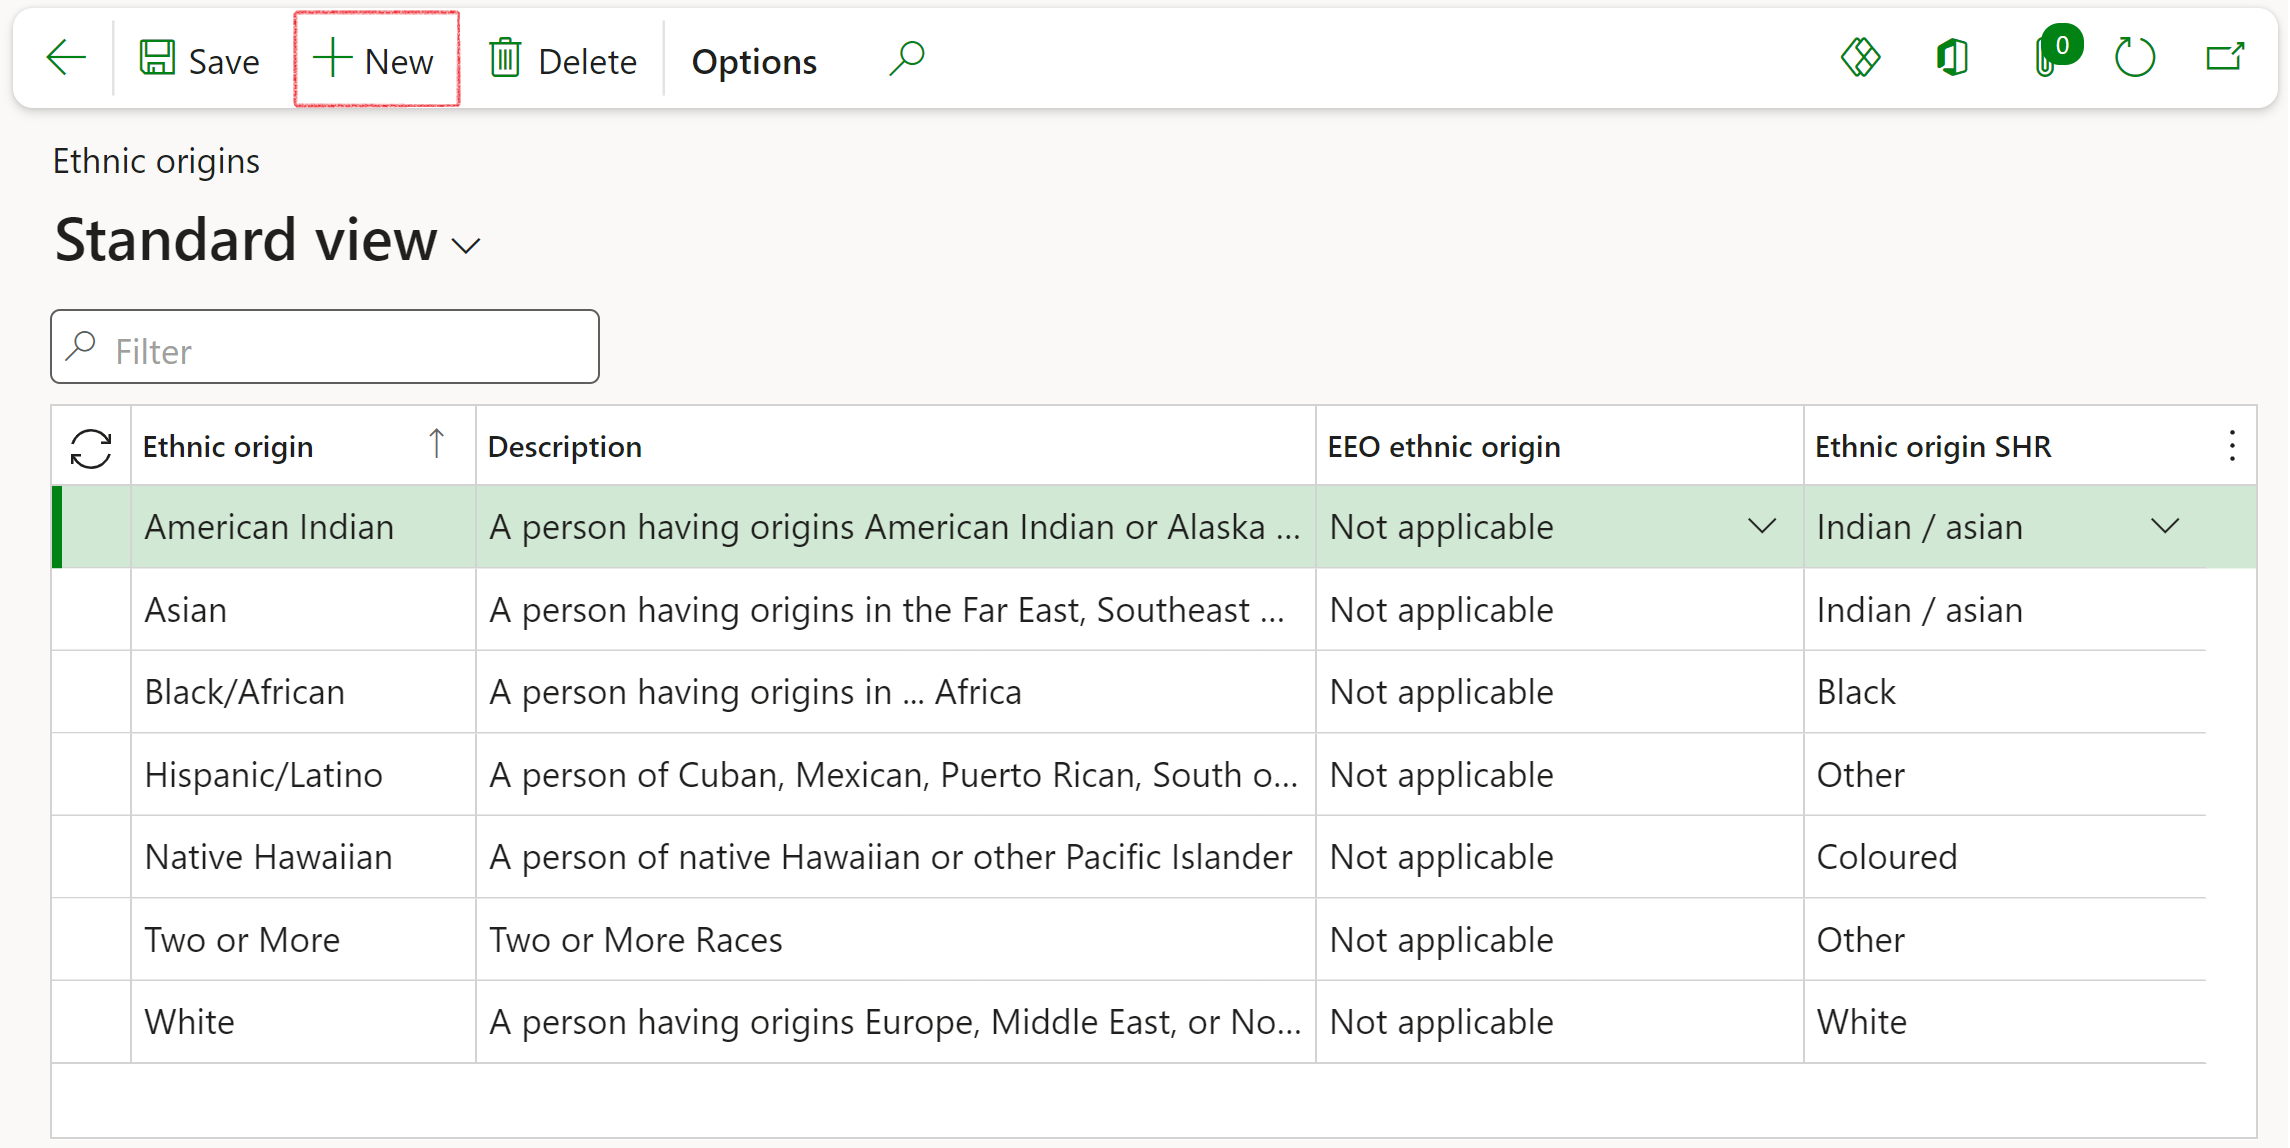Open form in new window icon

point(2225,58)
